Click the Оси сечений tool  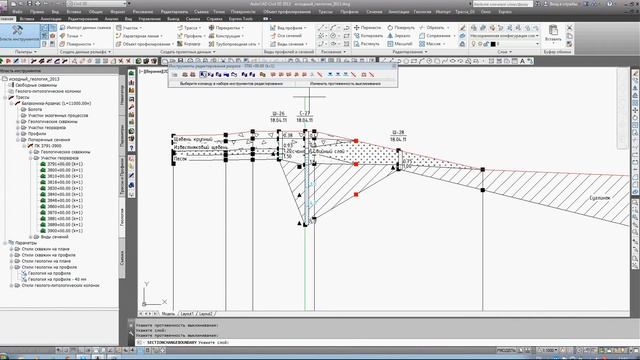pyautogui.click(x=285, y=36)
